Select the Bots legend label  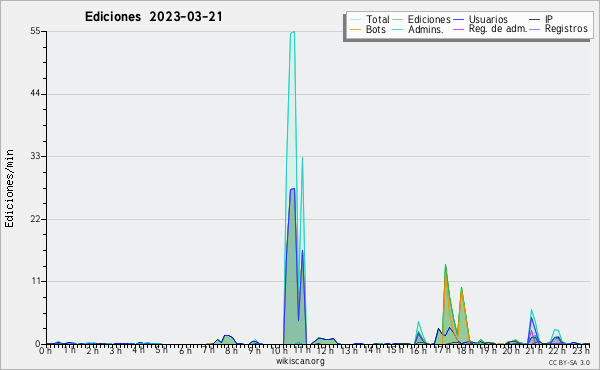click(375, 29)
